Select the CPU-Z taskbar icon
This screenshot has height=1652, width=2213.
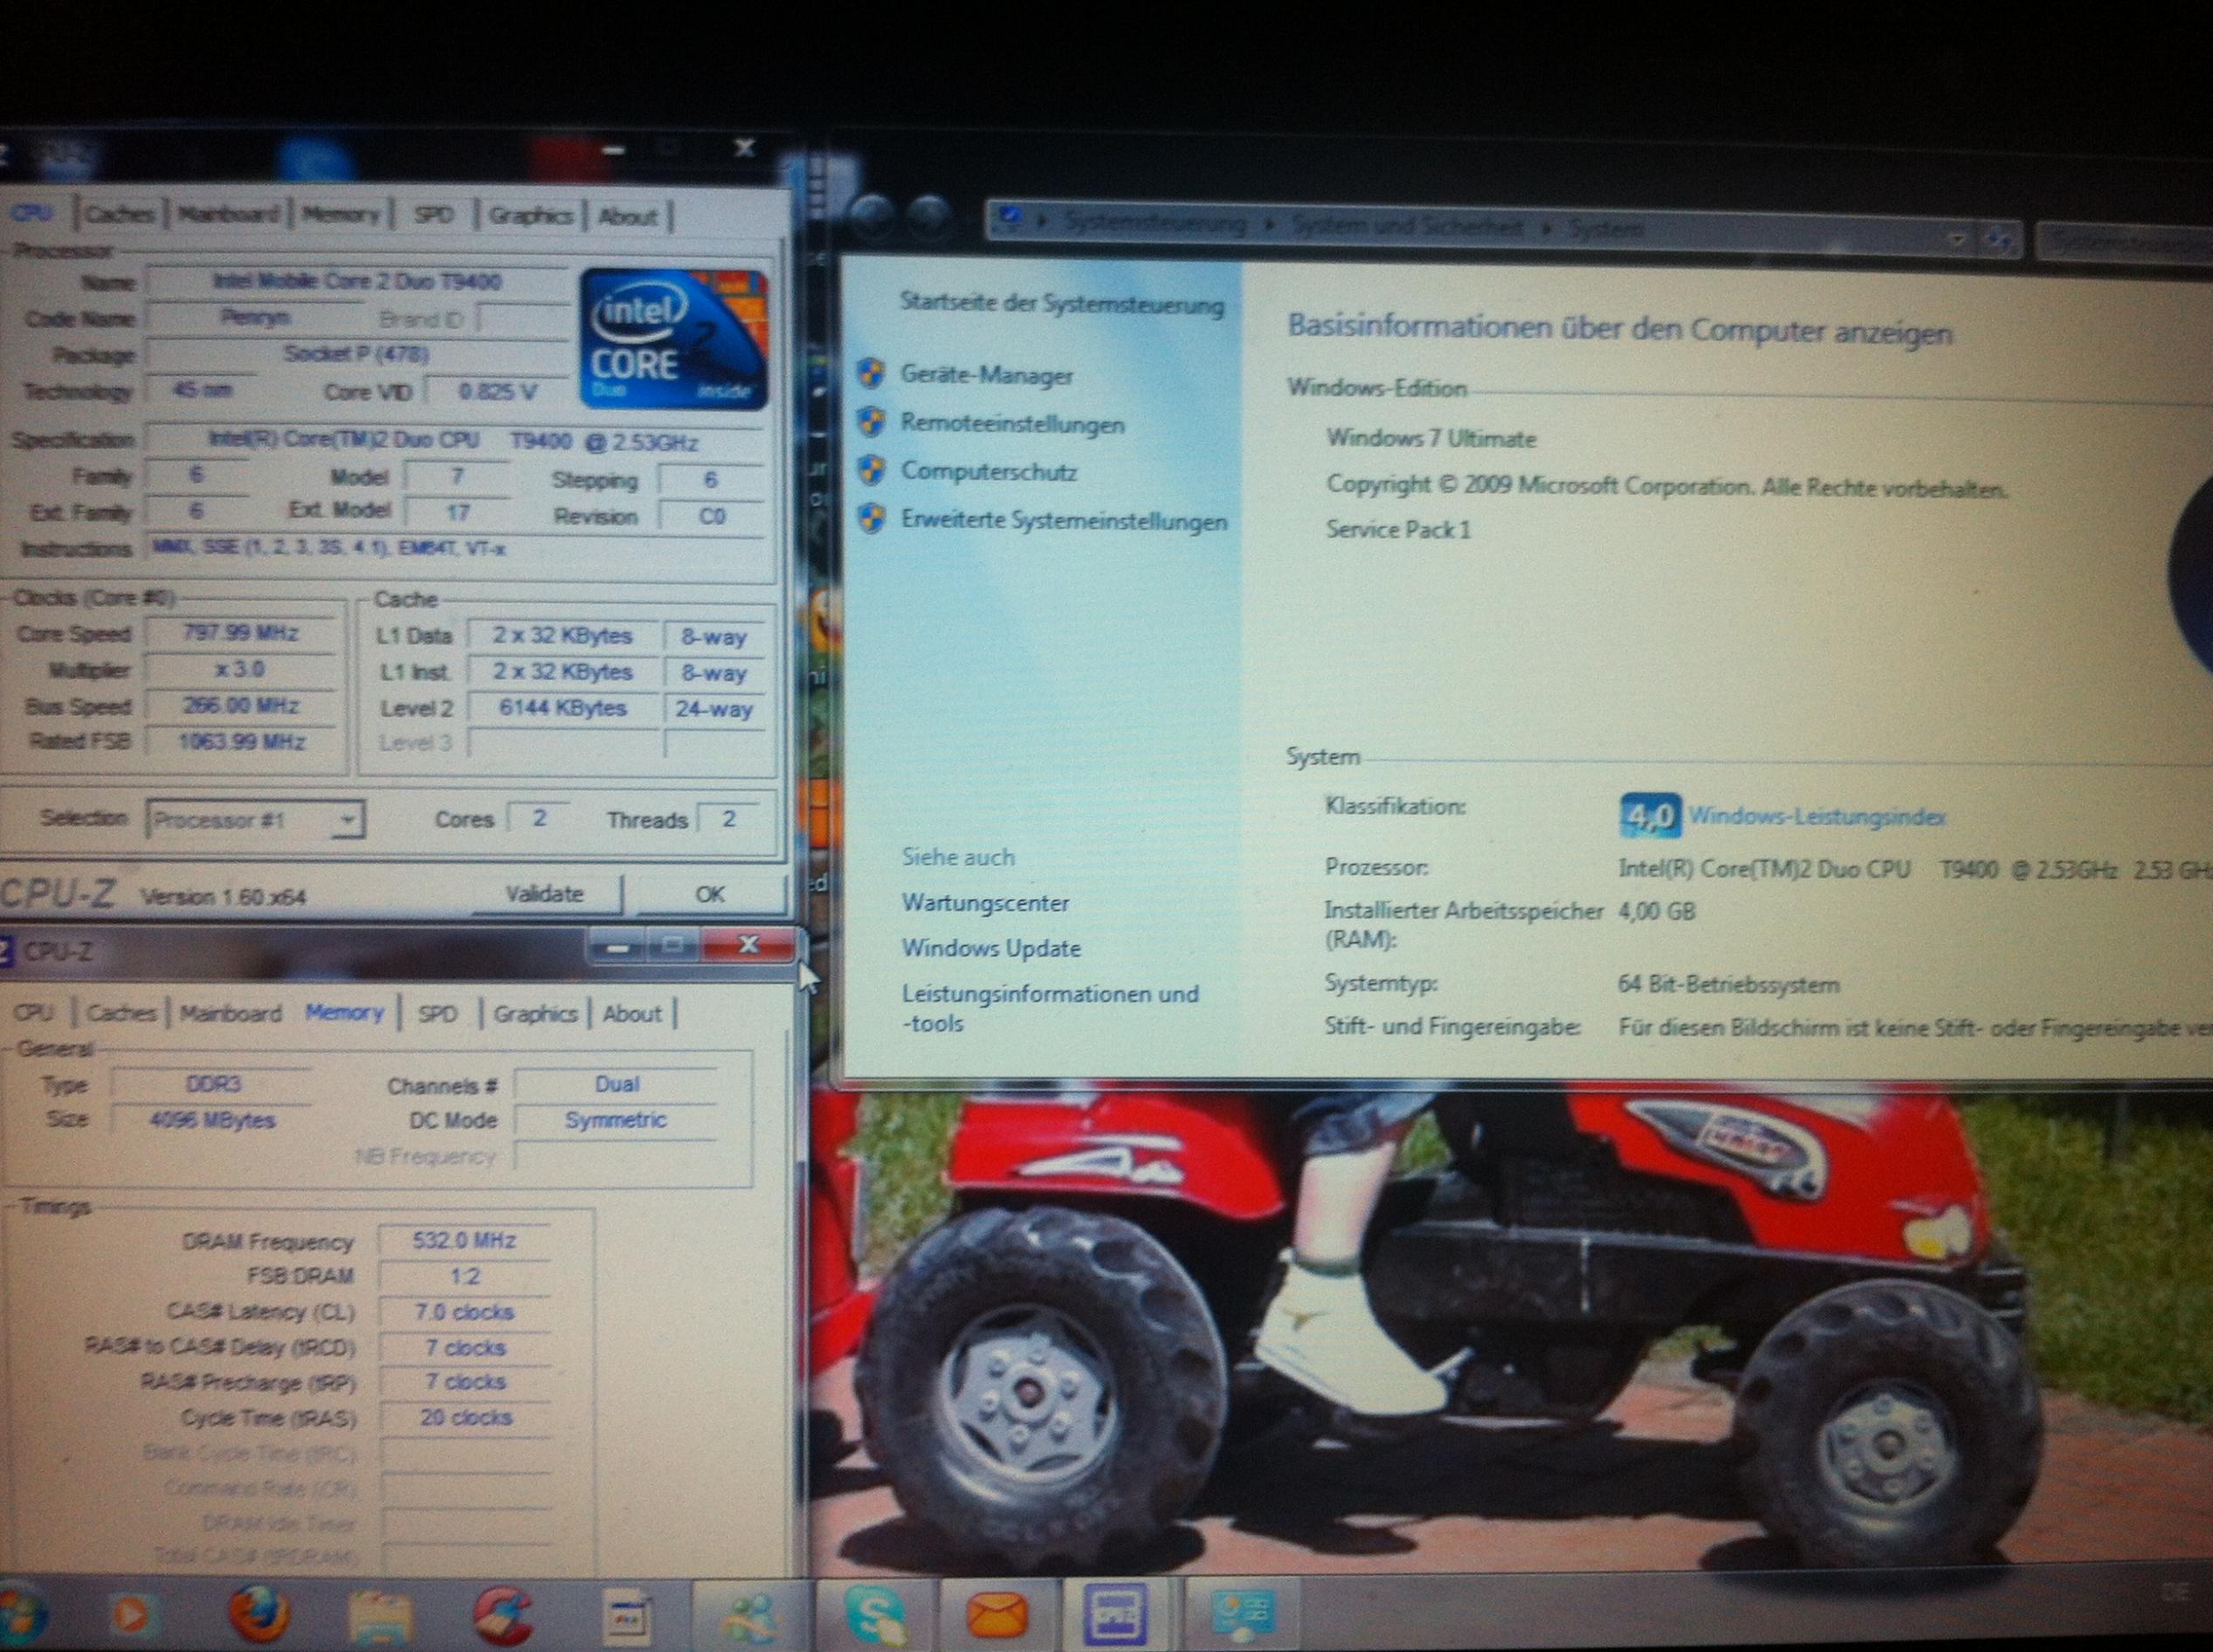(1117, 1612)
